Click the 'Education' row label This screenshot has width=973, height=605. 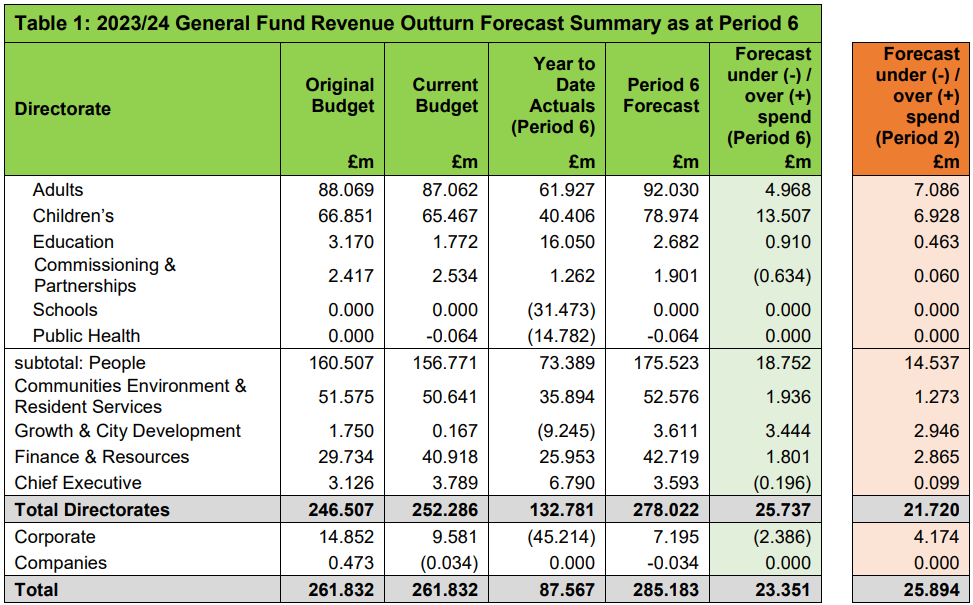coord(73,242)
